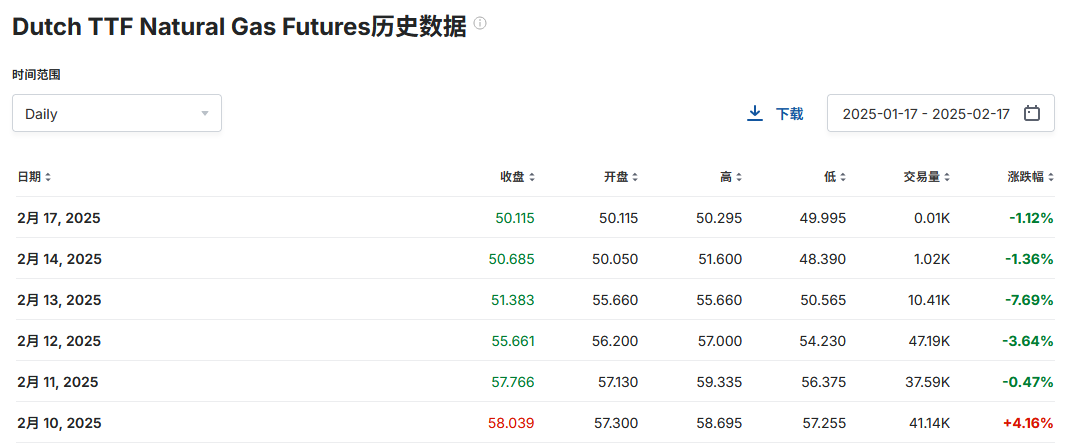Image resolution: width=1070 pixels, height=447 pixels.
Task: Click the info icon beside the page title
Action: point(481,24)
